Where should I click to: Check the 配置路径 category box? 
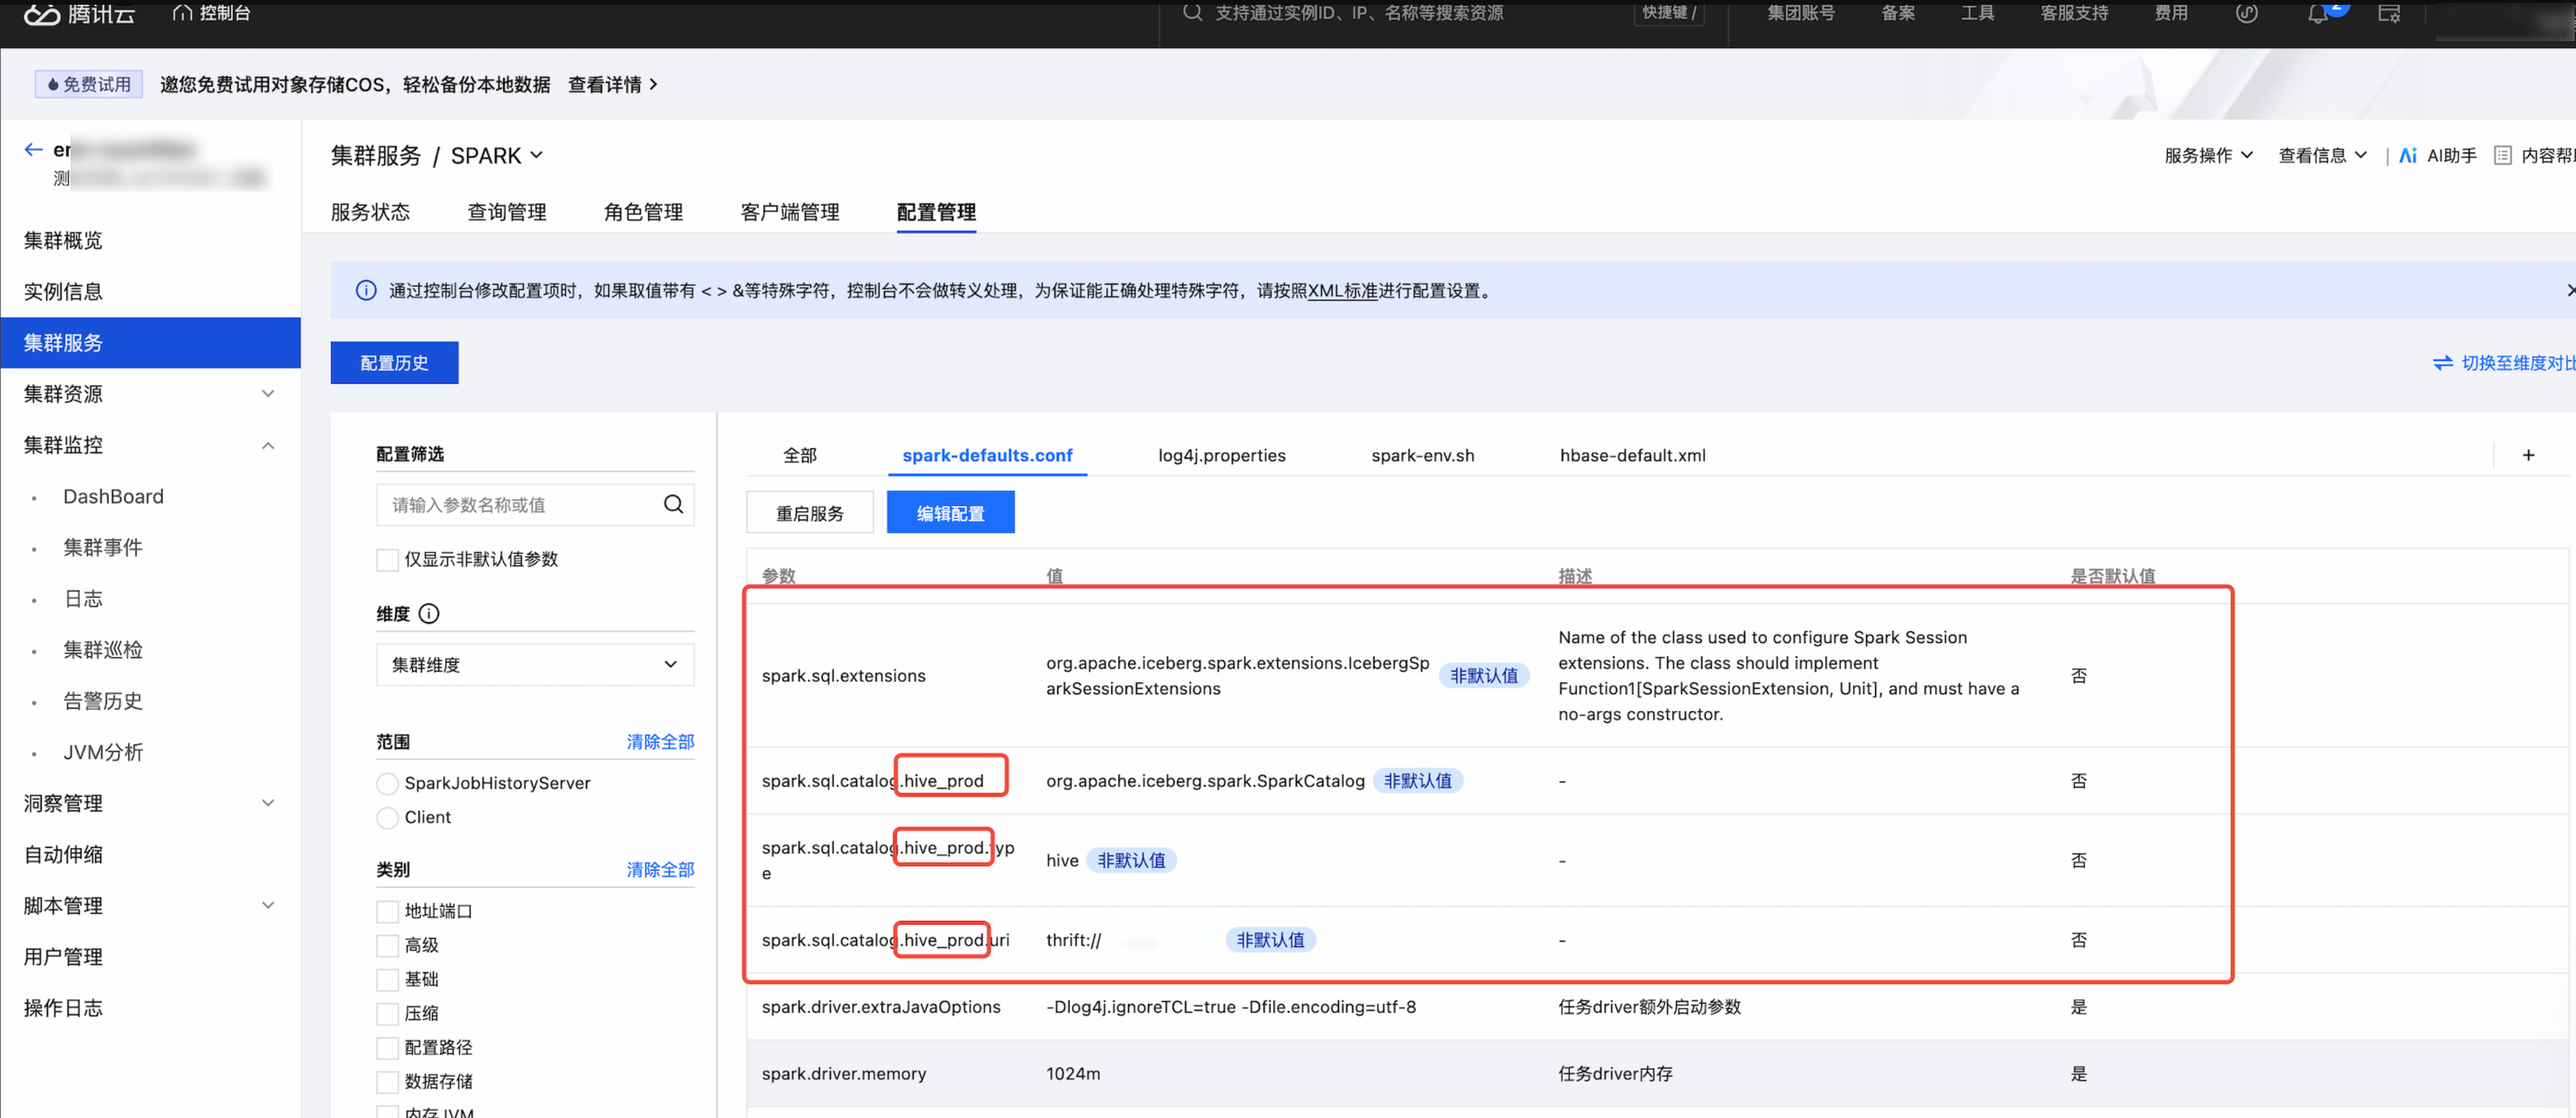tap(387, 1047)
